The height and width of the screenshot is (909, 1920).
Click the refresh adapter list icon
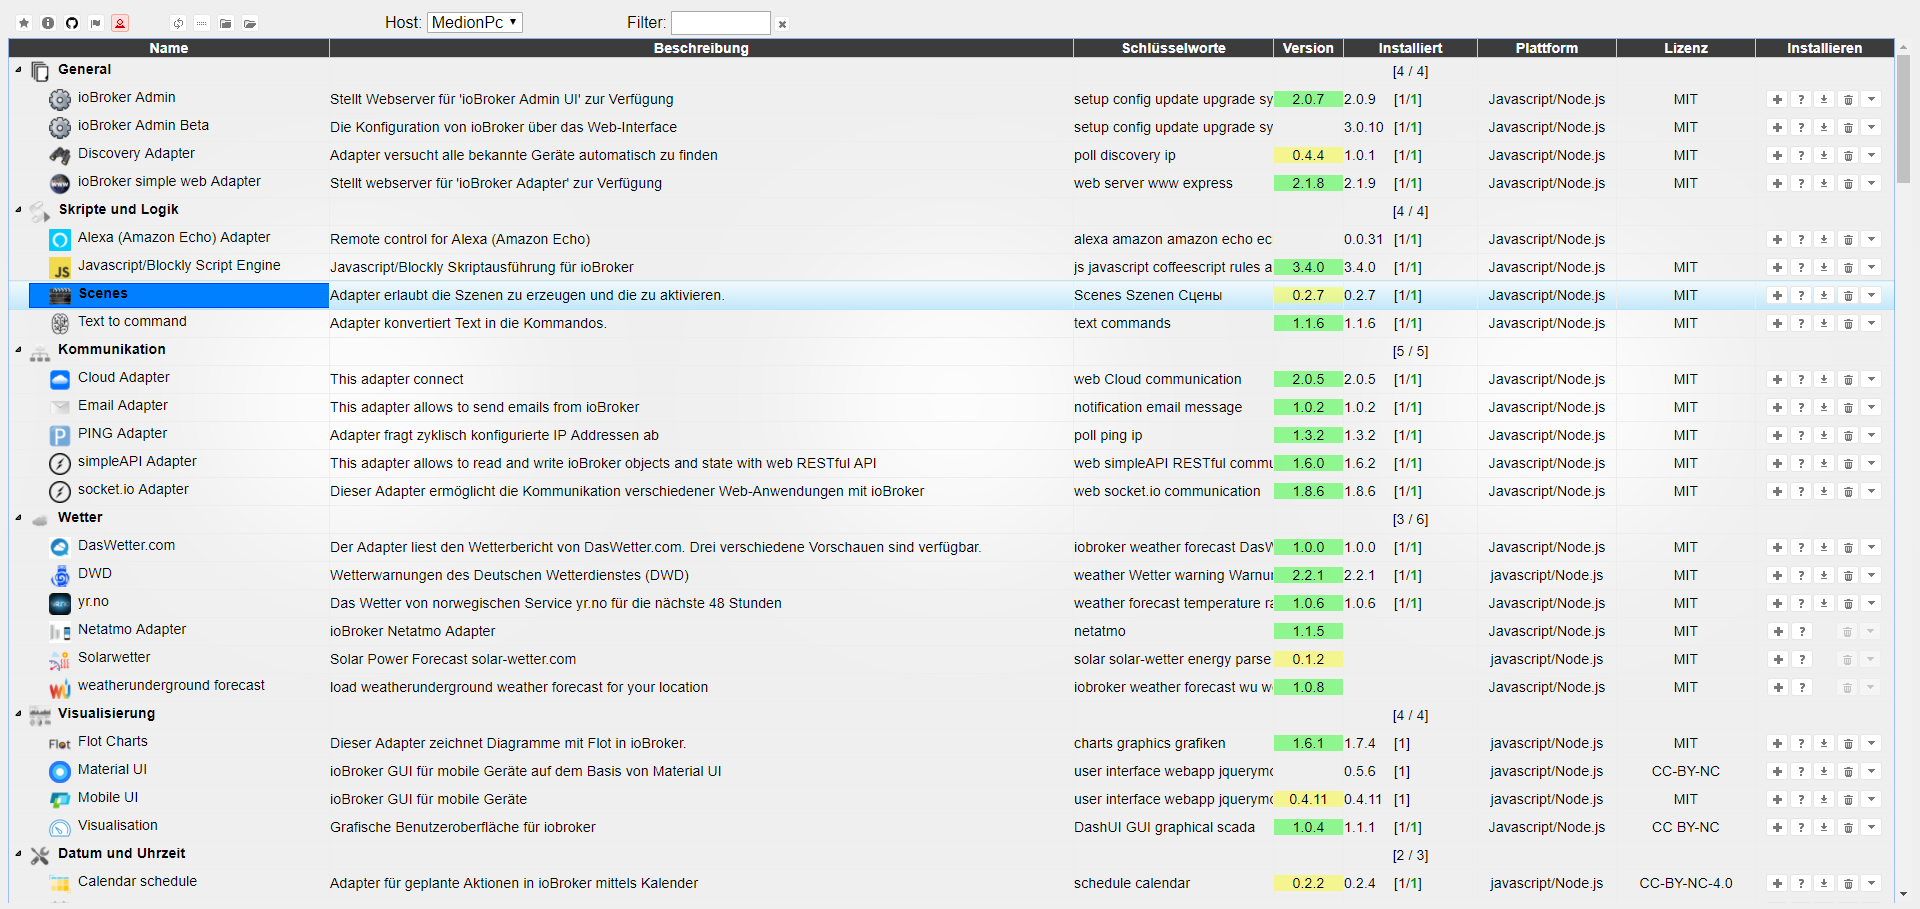(178, 23)
